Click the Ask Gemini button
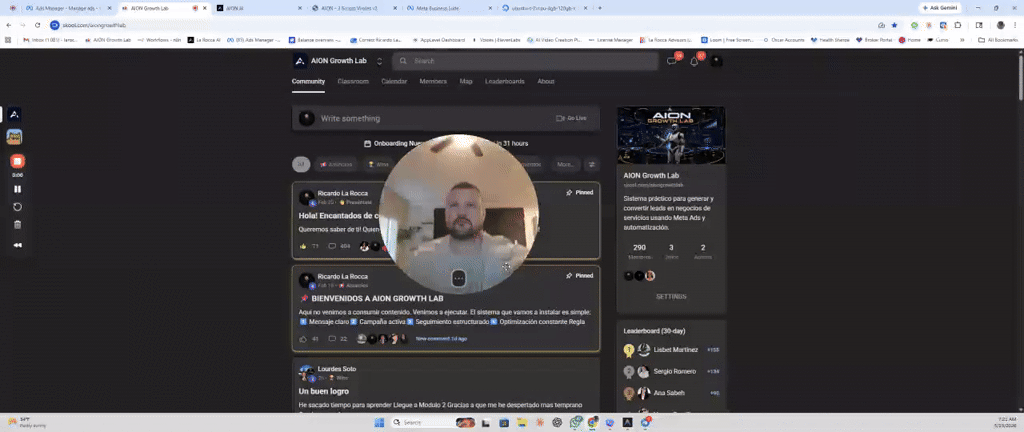Image resolution: width=1024 pixels, height=432 pixels. 940,8
